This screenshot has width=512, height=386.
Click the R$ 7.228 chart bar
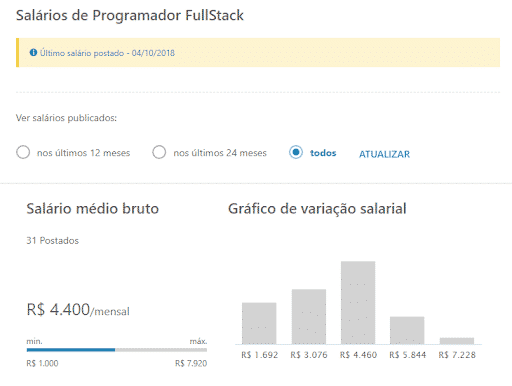pyautogui.click(x=457, y=341)
